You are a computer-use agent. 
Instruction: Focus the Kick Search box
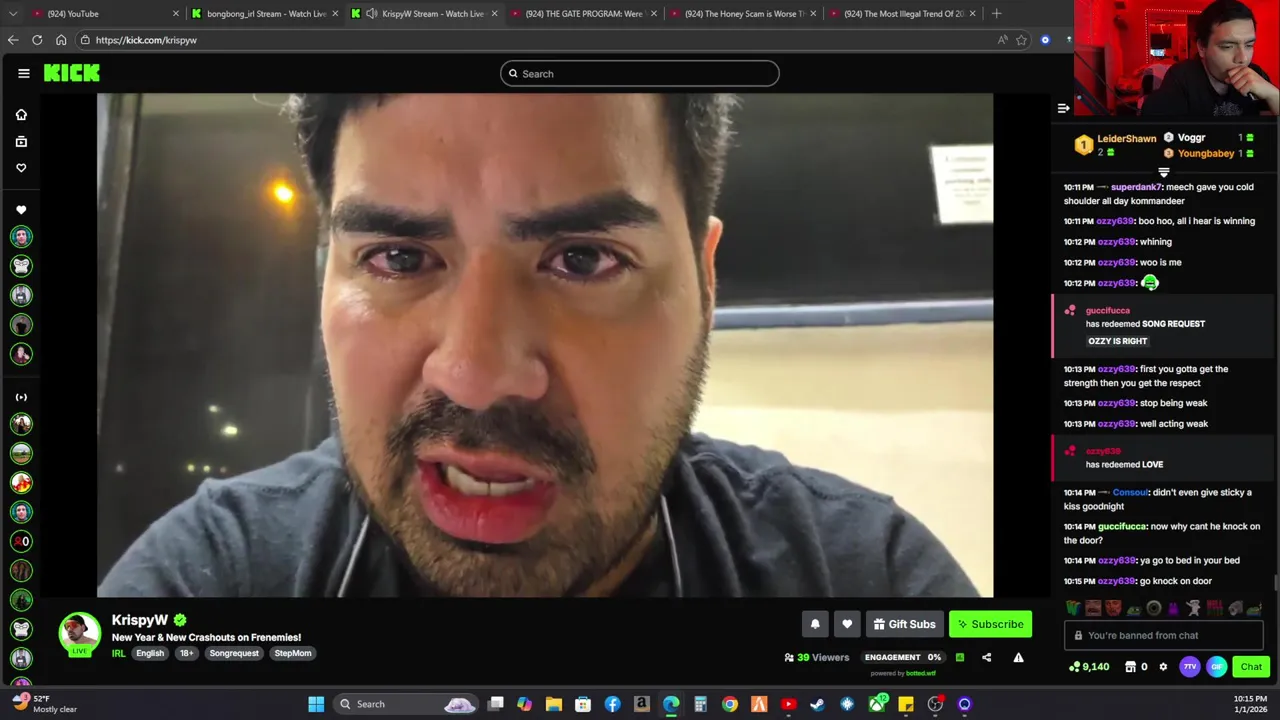click(639, 73)
